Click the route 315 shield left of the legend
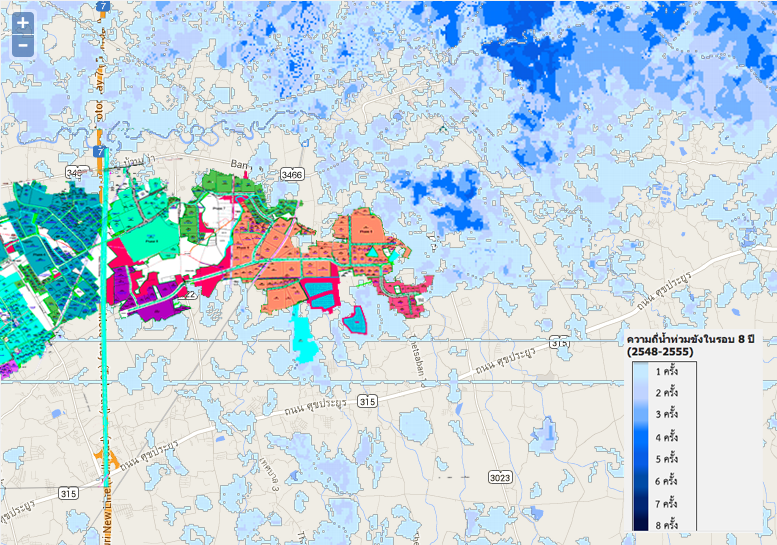This screenshot has width=777, height=545. pyautogui.click(x=561, y=342)
